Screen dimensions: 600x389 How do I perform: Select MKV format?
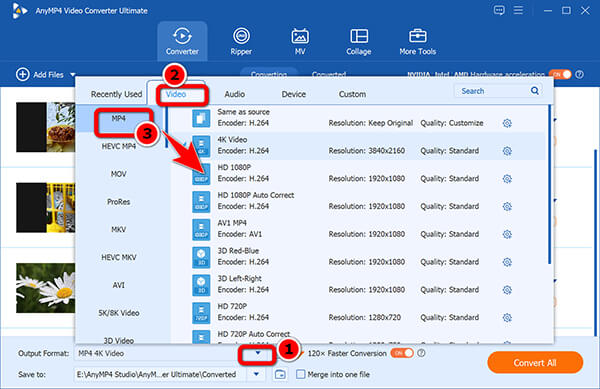(119, 229)
